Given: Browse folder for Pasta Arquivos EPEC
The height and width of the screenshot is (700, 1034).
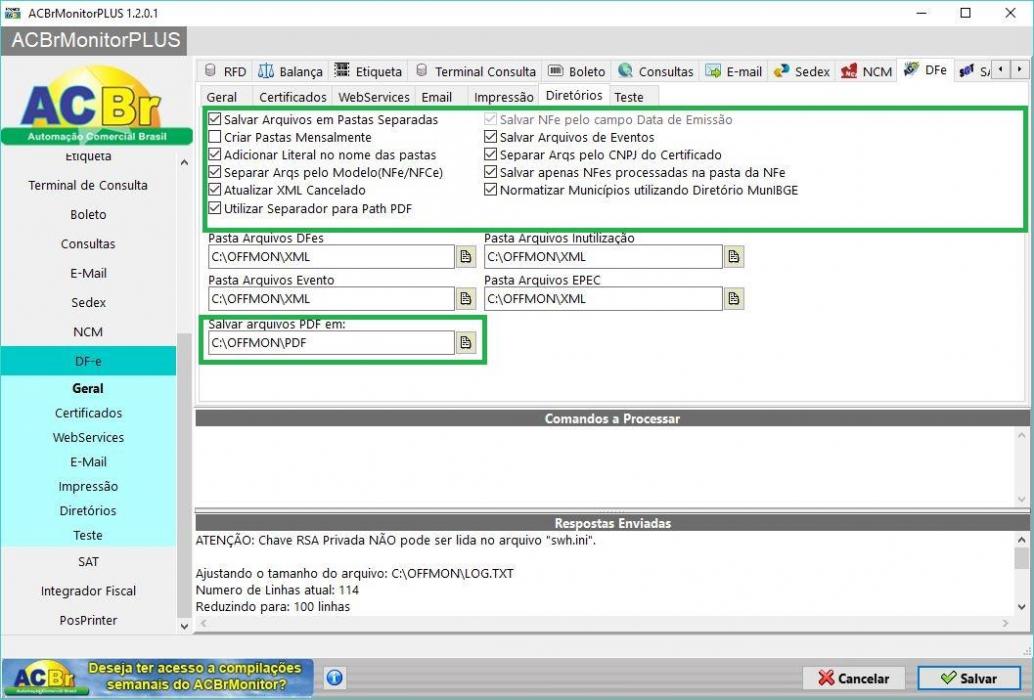Looking at the screenshot, I should pos(733,299).
